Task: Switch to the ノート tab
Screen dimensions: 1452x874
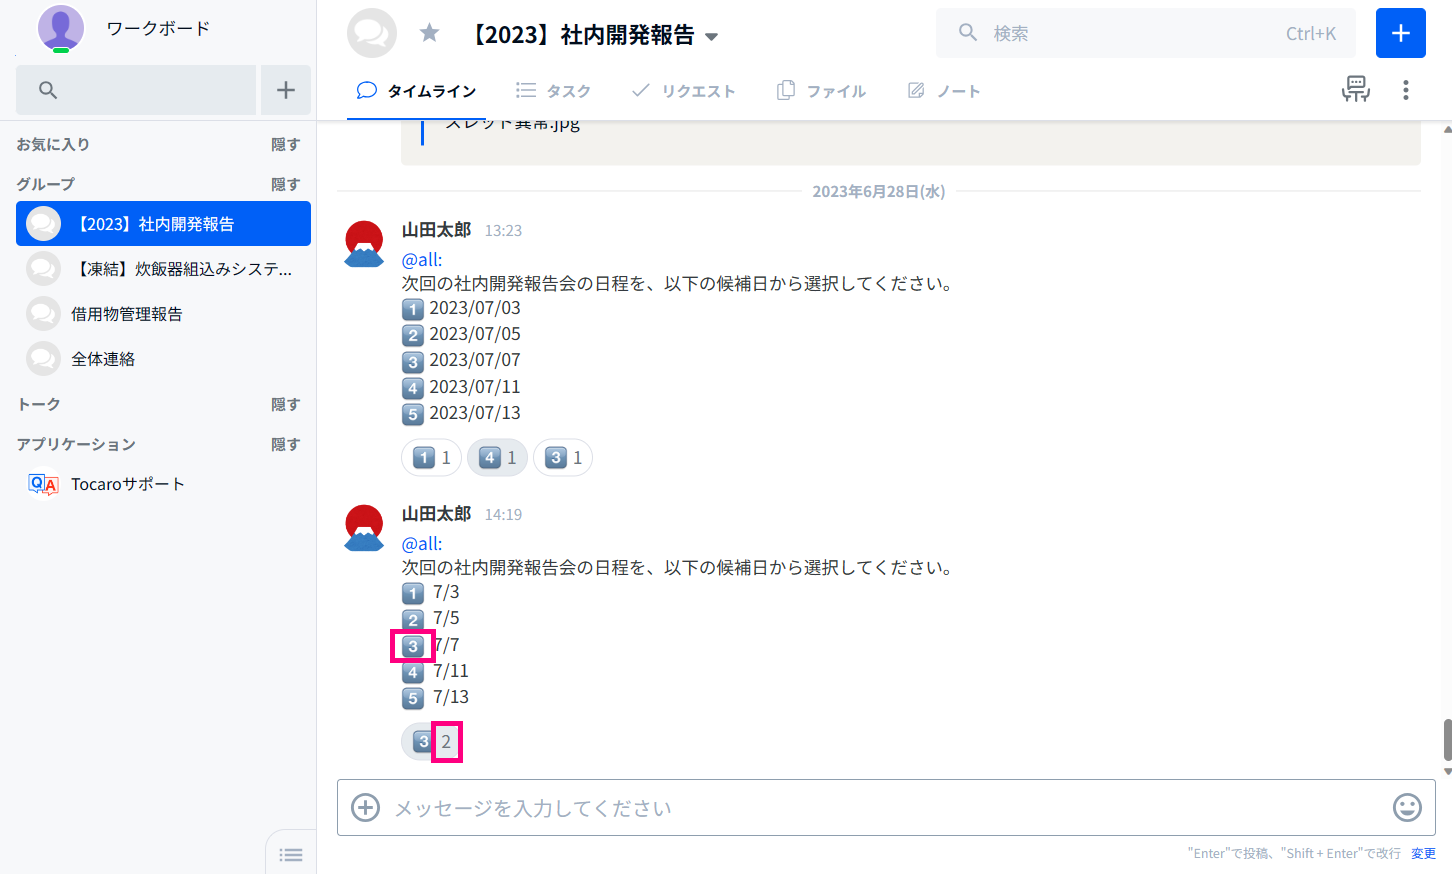Action: pyautogui.click(x=944, y=91)
